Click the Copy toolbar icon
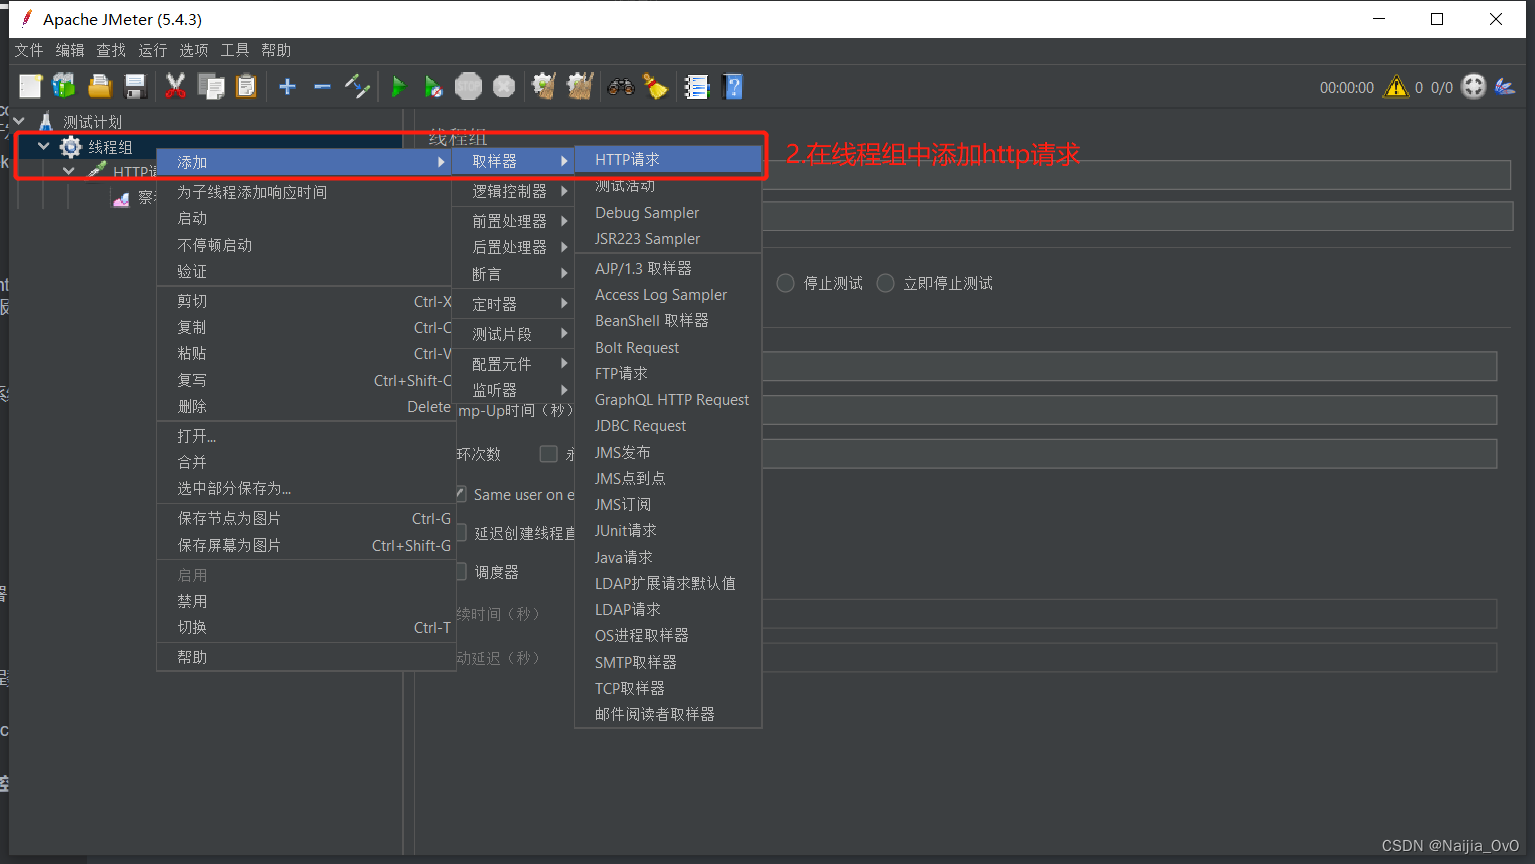 pos(211,87)
